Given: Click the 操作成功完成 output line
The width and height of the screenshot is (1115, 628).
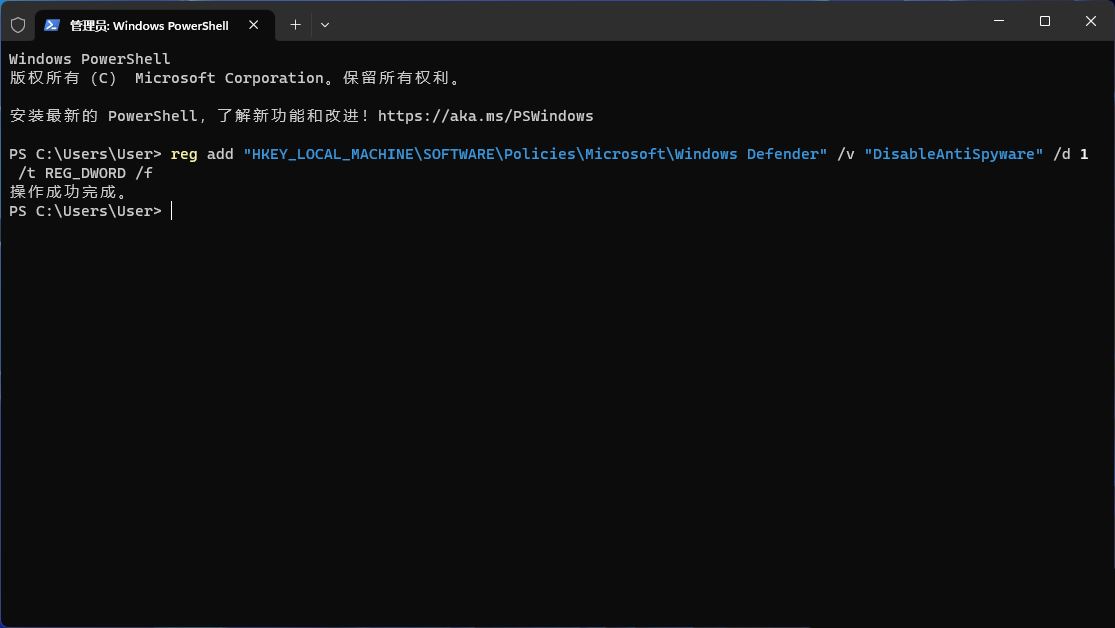Looking at the screenshot, I should (x=65, y=191).
